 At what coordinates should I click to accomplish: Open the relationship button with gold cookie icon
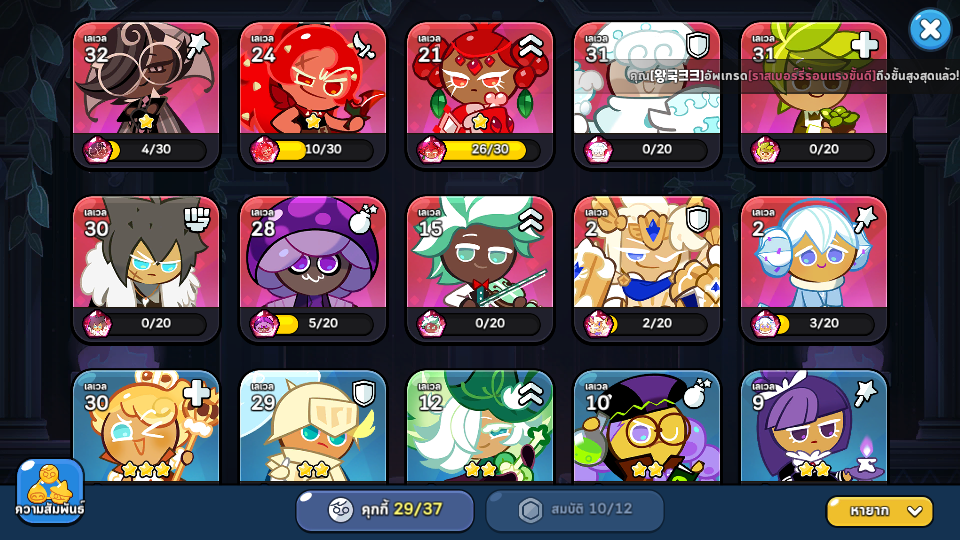click(50, 490)
